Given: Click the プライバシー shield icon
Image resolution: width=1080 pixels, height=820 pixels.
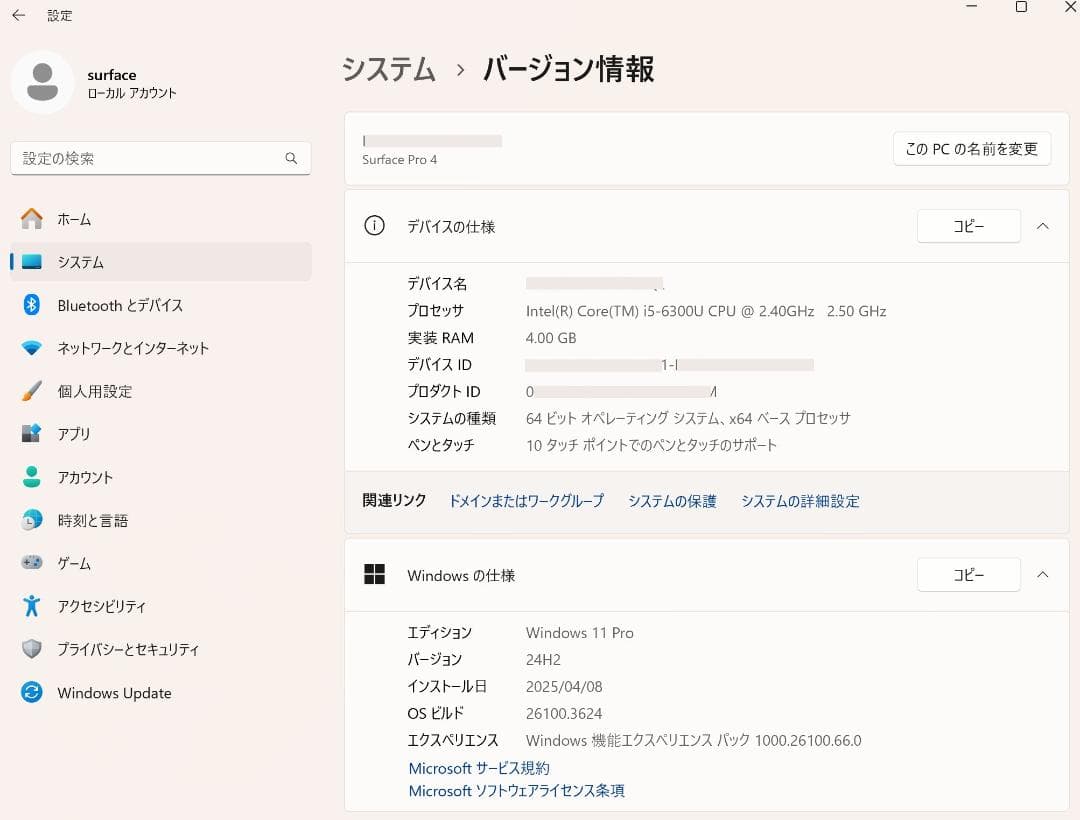Looking at the screenshot, I should point(32,649).
